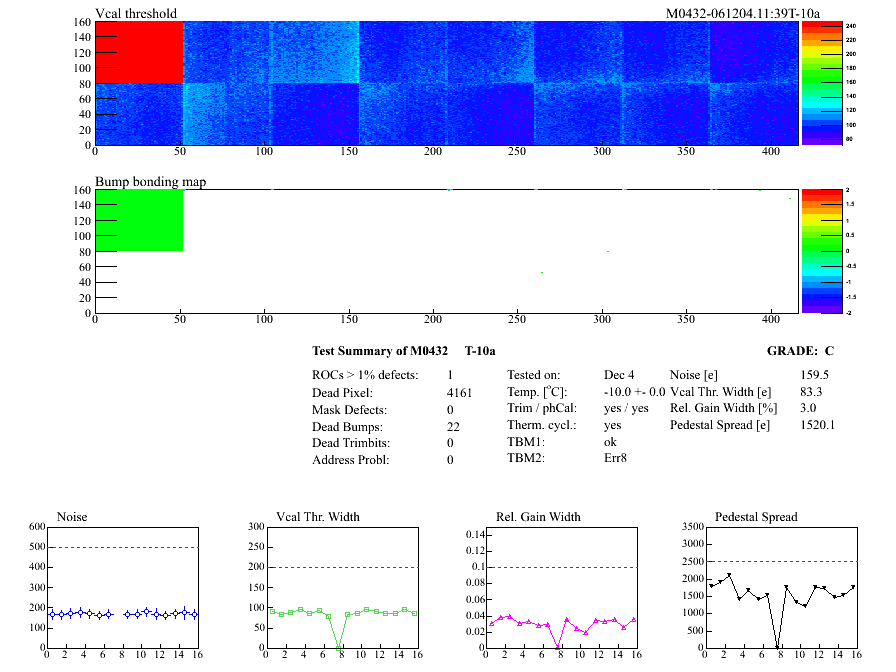896x672 pixels.
Task: Select the TBM1 status "ok"
Action: [610, 442]
